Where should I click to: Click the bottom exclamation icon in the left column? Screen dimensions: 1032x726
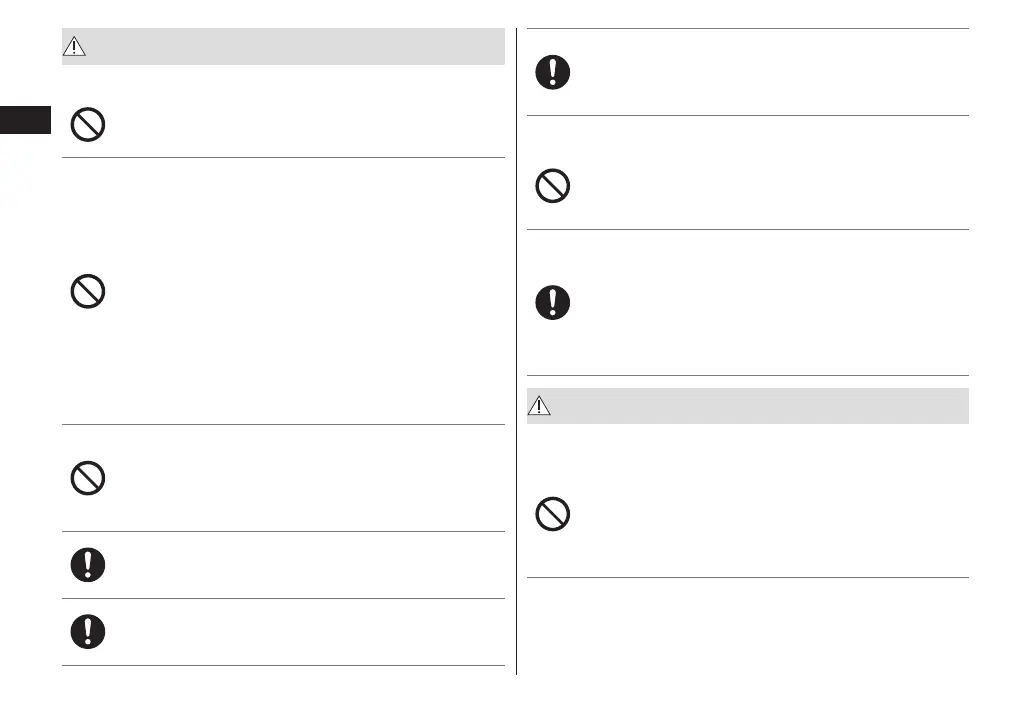click(x=88, y=632)
